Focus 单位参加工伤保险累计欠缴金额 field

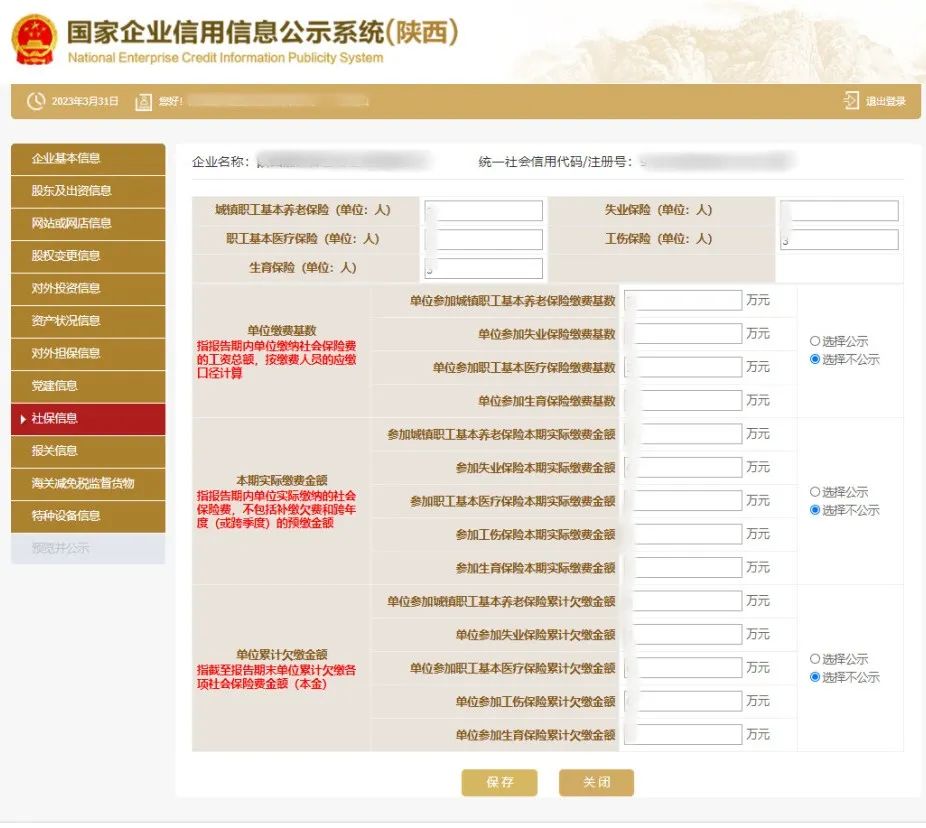(683, 701)
